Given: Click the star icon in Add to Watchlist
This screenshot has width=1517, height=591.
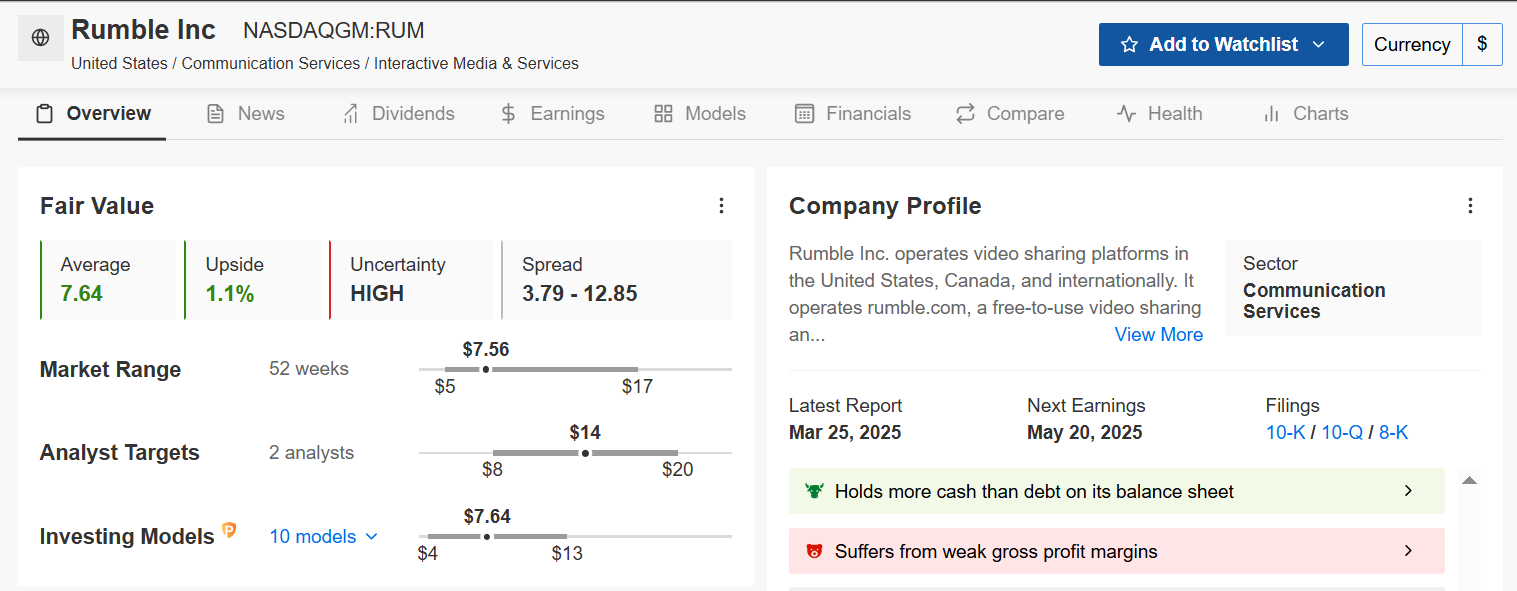Looking at the screenshot, I should click(x=1129, y=45).
